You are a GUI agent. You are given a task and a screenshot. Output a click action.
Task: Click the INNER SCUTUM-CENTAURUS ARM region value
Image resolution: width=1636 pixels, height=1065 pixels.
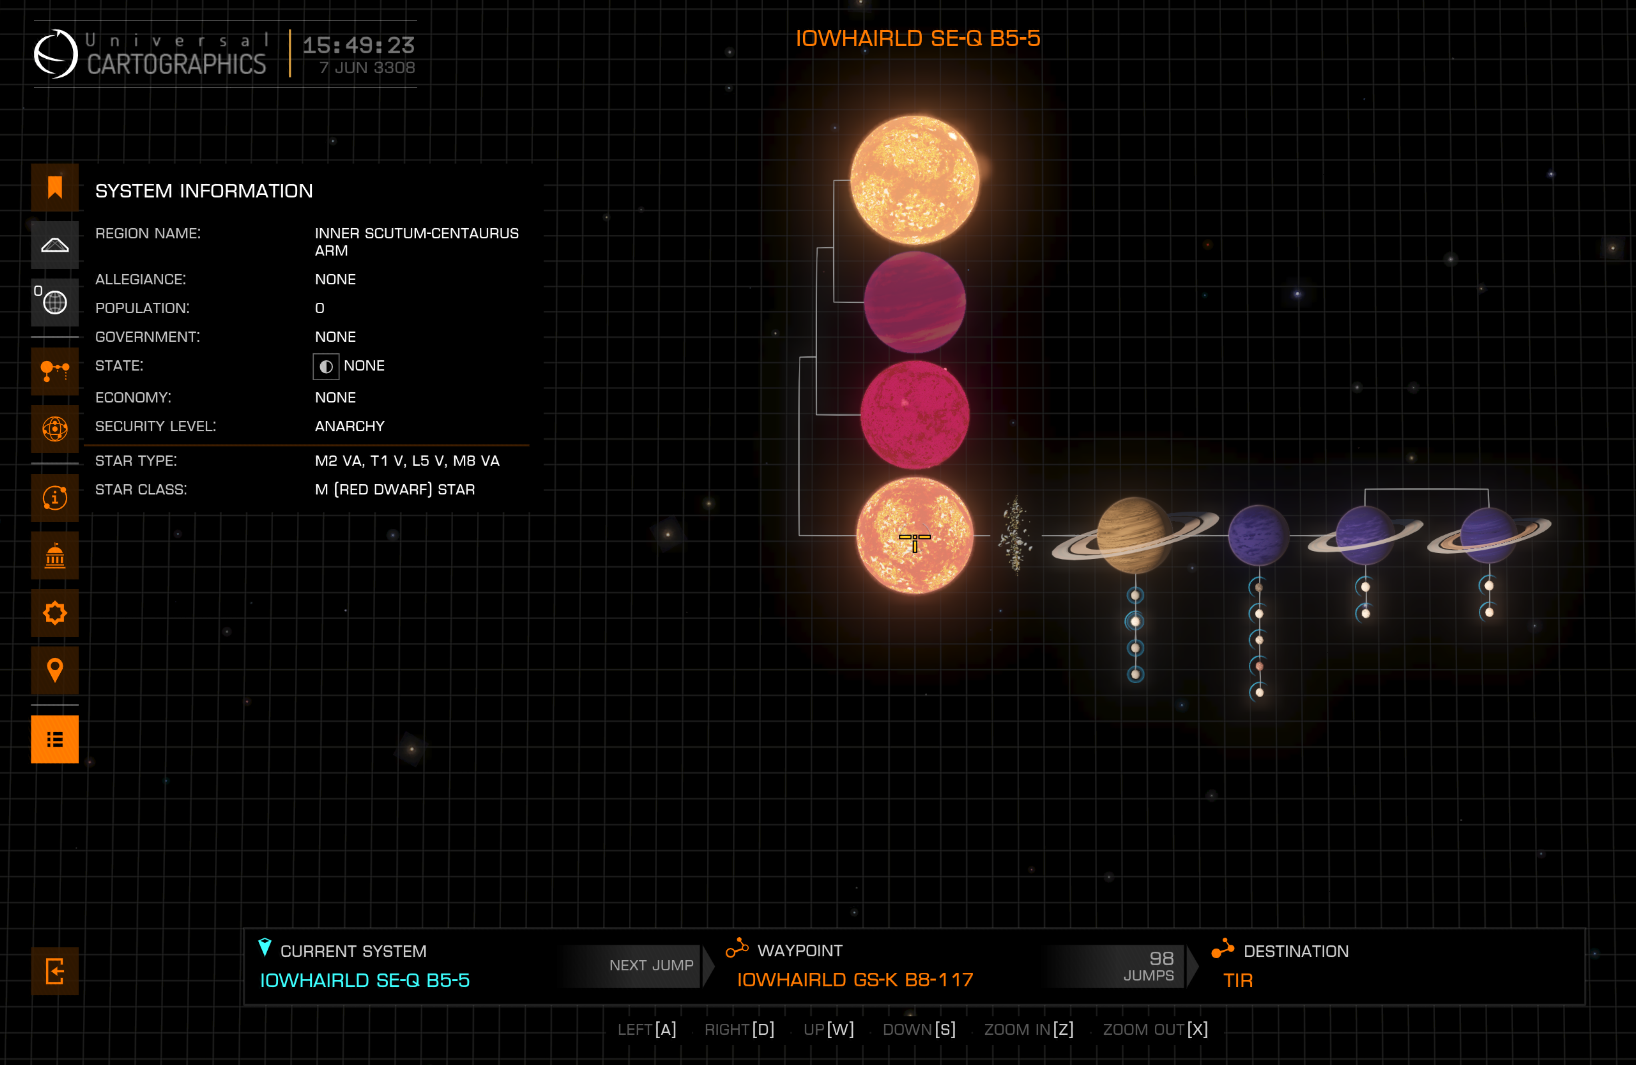[x=417, y=242]
